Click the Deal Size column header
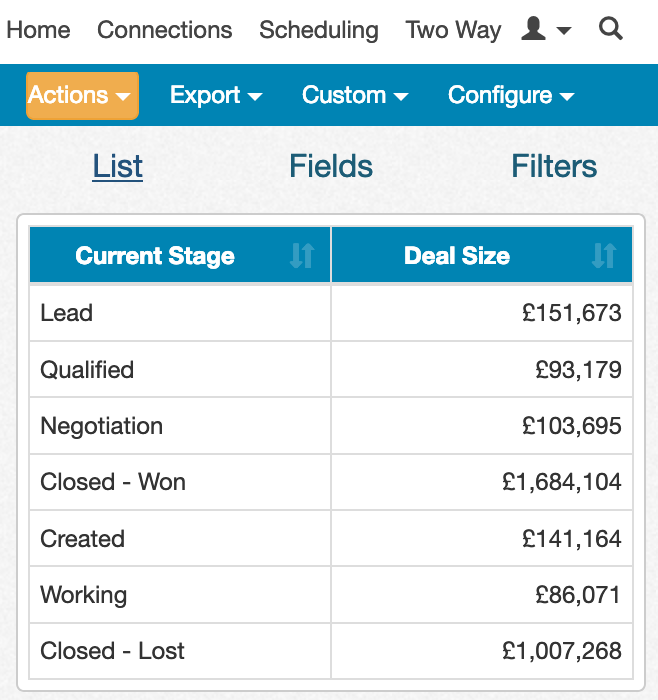The width and height of the screenshot is (658, 700). click(x=482, y=255)
